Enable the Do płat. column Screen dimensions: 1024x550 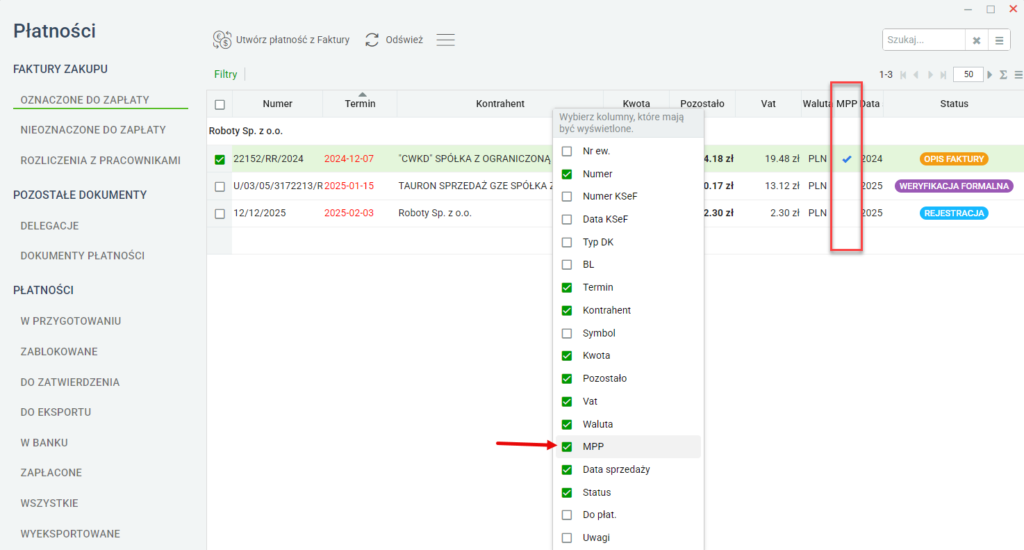coord(567,515)
